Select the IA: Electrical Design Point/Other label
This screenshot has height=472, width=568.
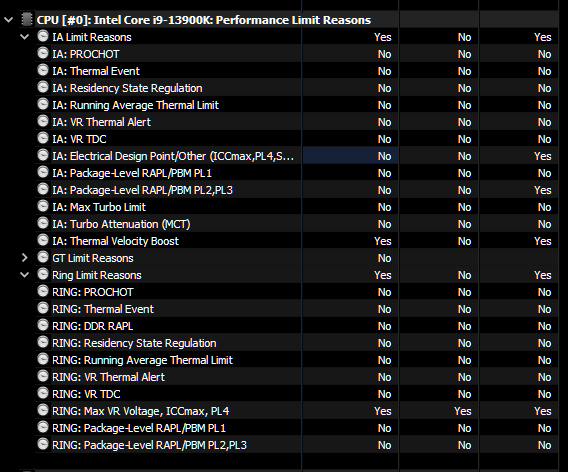click(x=173, y=156)
